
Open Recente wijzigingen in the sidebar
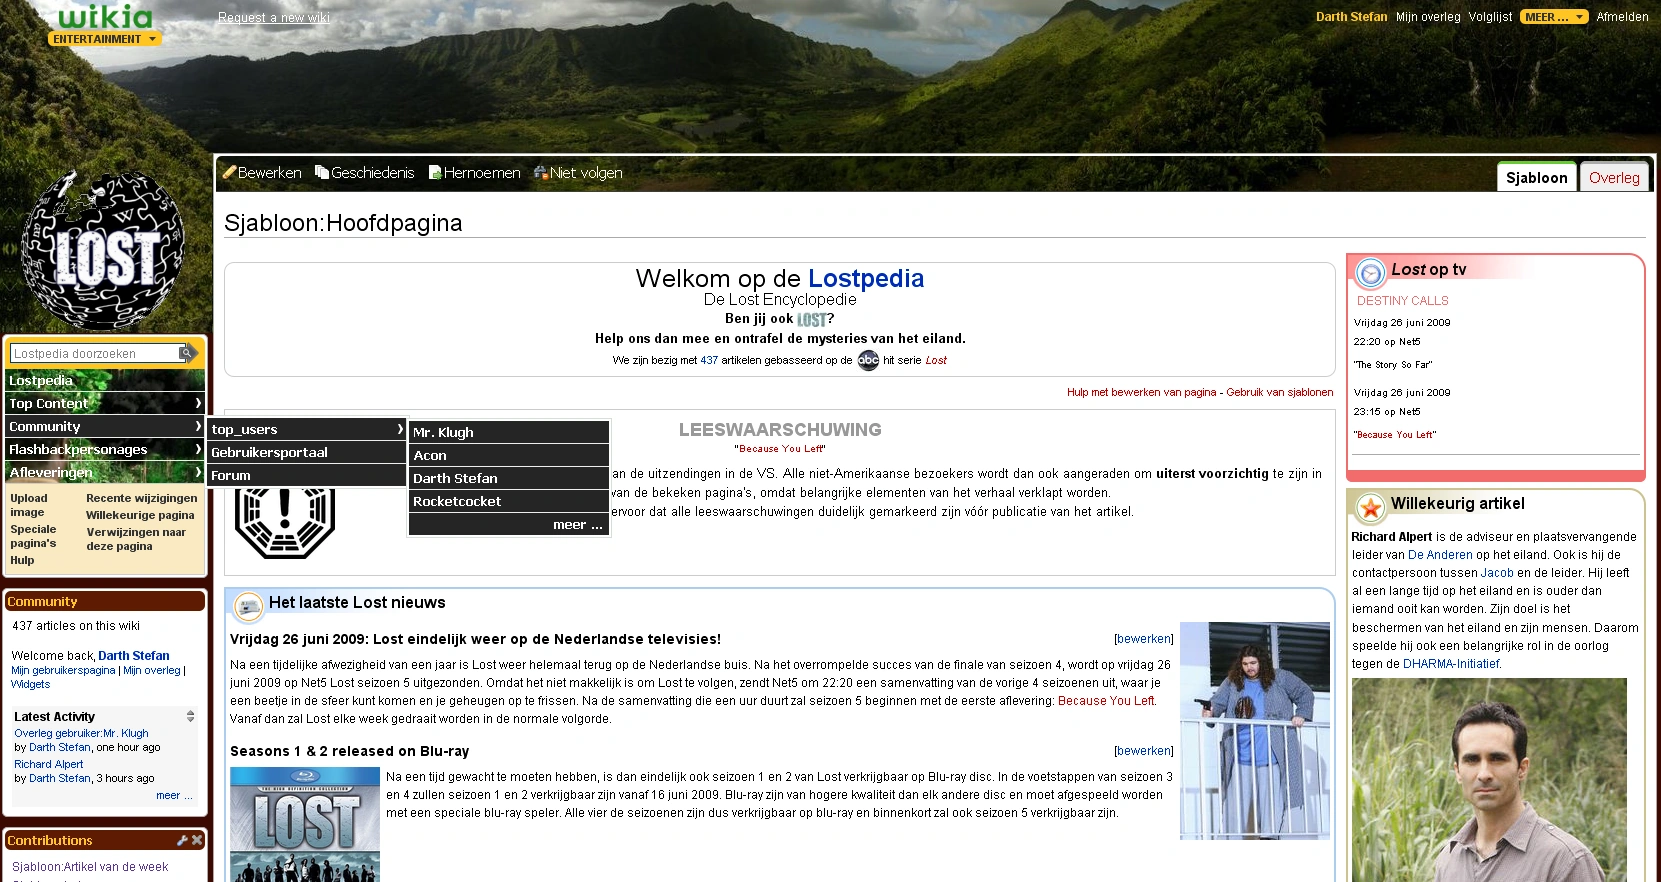142,498
